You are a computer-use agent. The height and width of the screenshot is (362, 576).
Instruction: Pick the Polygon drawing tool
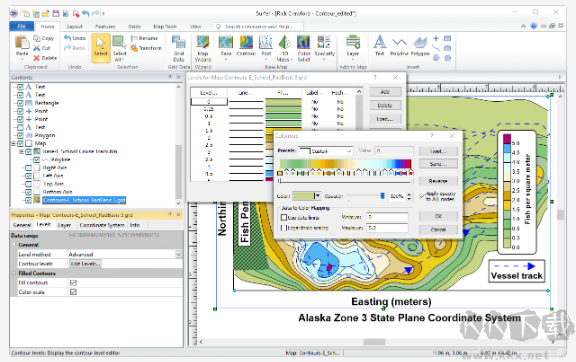(420, 46)
